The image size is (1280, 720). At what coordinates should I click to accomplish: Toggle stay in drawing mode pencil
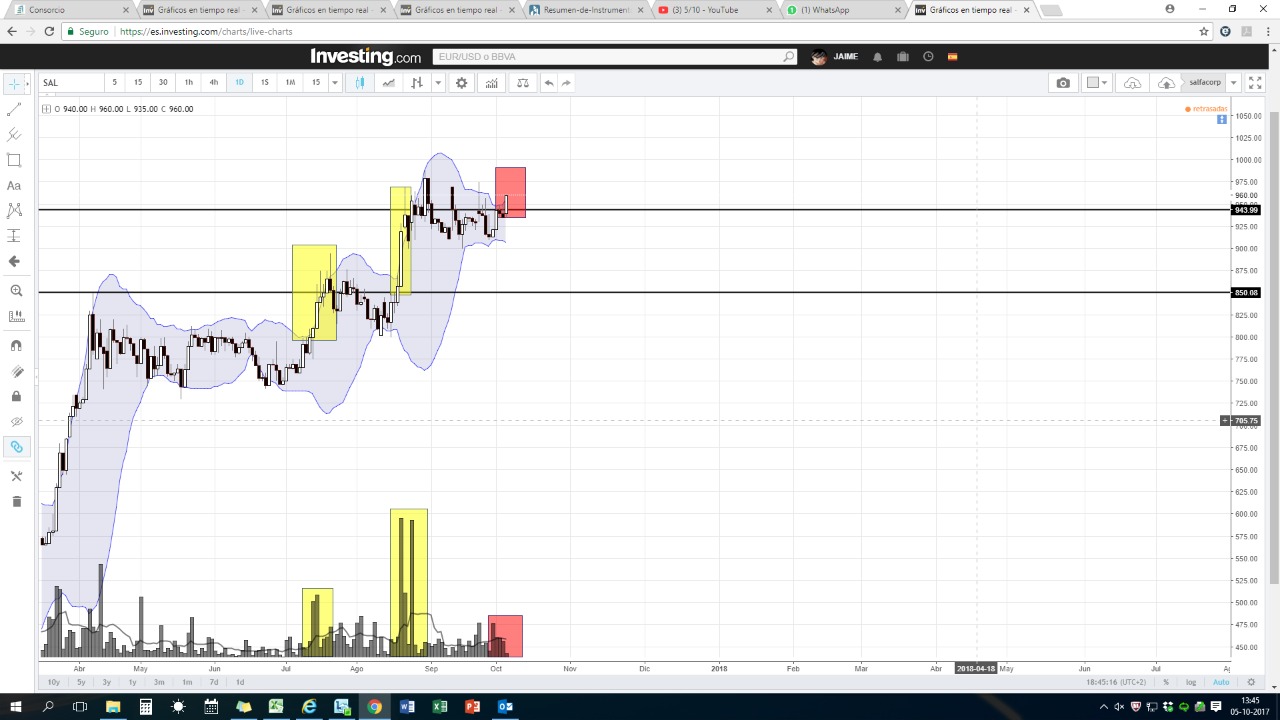[15, 371]
